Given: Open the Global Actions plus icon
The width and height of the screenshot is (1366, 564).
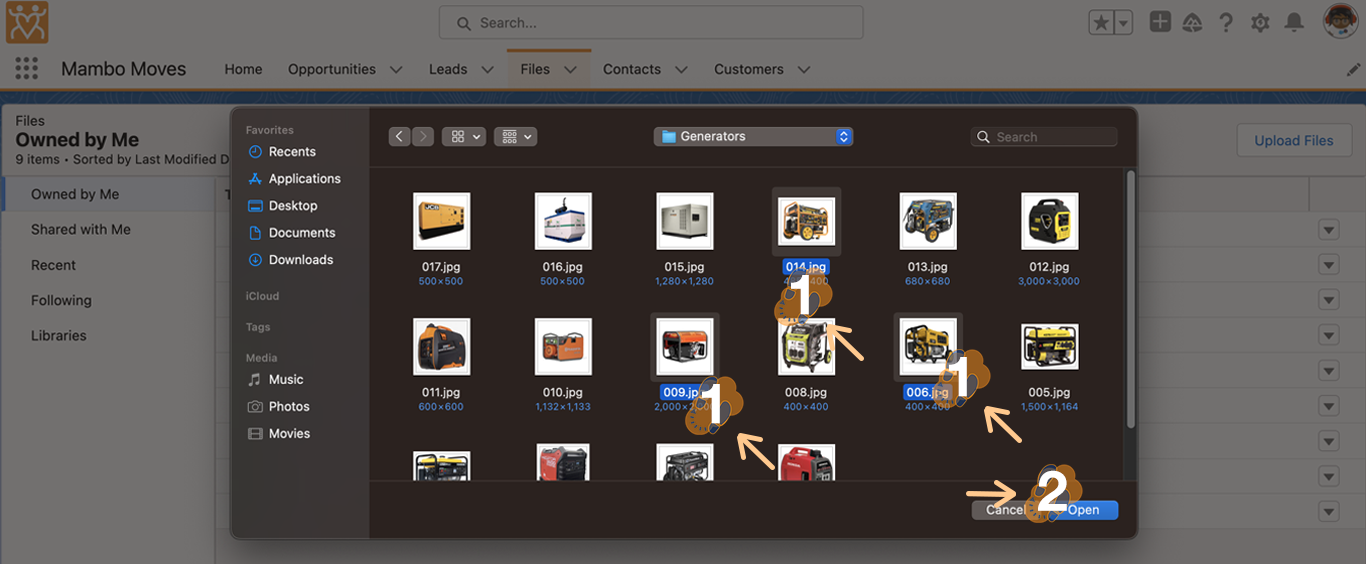Looking at the screenshot, I should click(x=1160, y=22).
